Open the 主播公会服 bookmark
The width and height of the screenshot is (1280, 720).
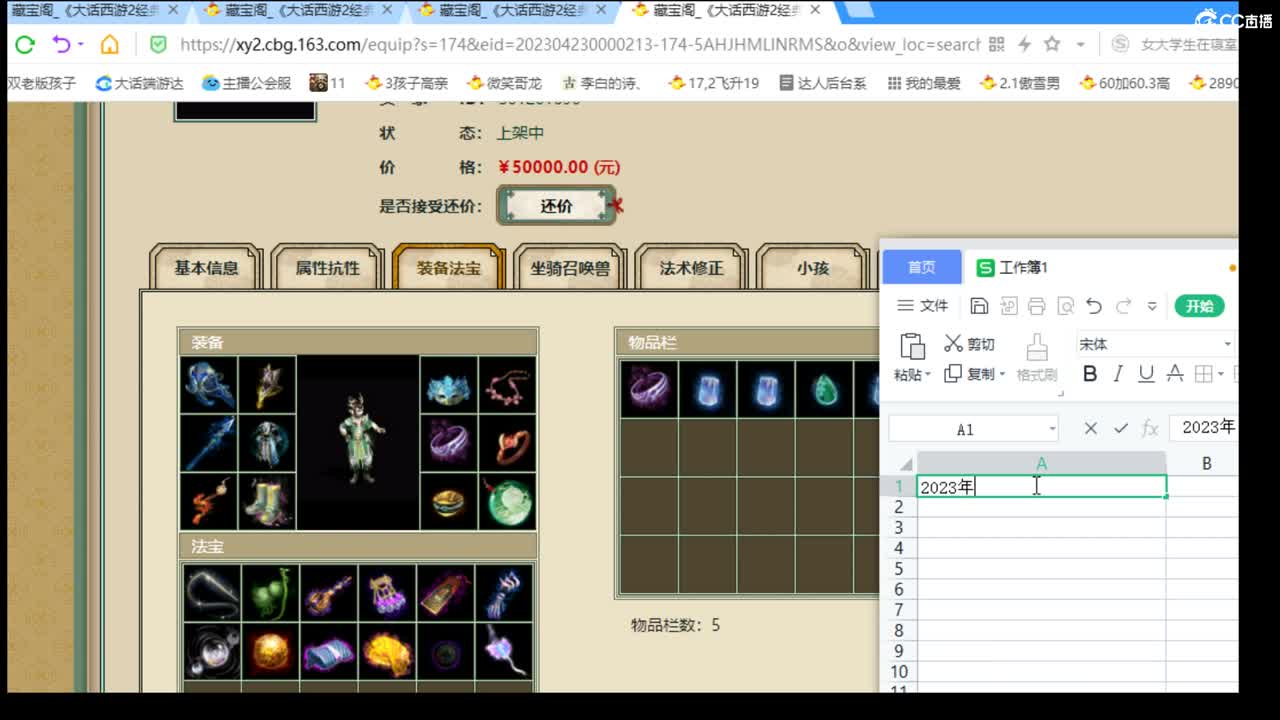(x=246, y=83)
